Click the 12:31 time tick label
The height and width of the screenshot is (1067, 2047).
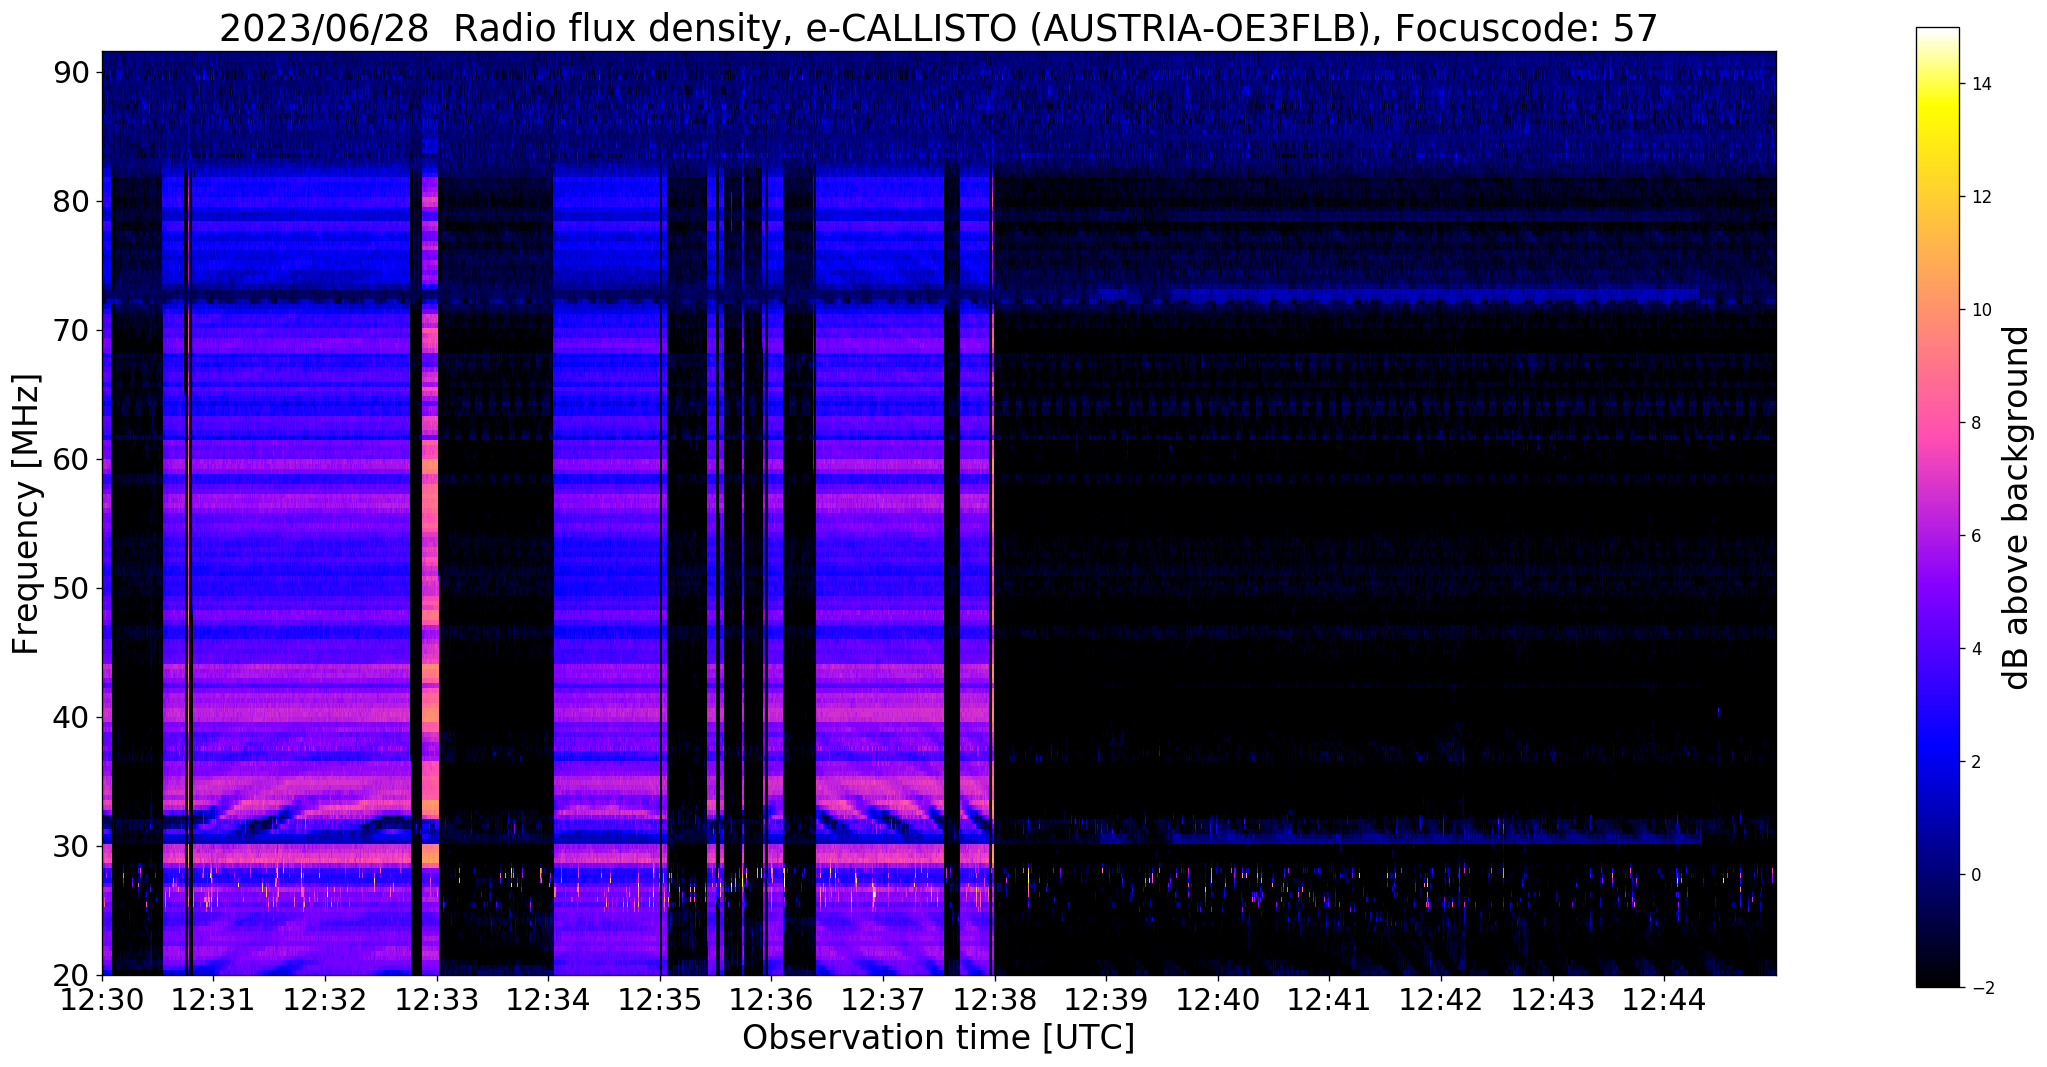213,999
